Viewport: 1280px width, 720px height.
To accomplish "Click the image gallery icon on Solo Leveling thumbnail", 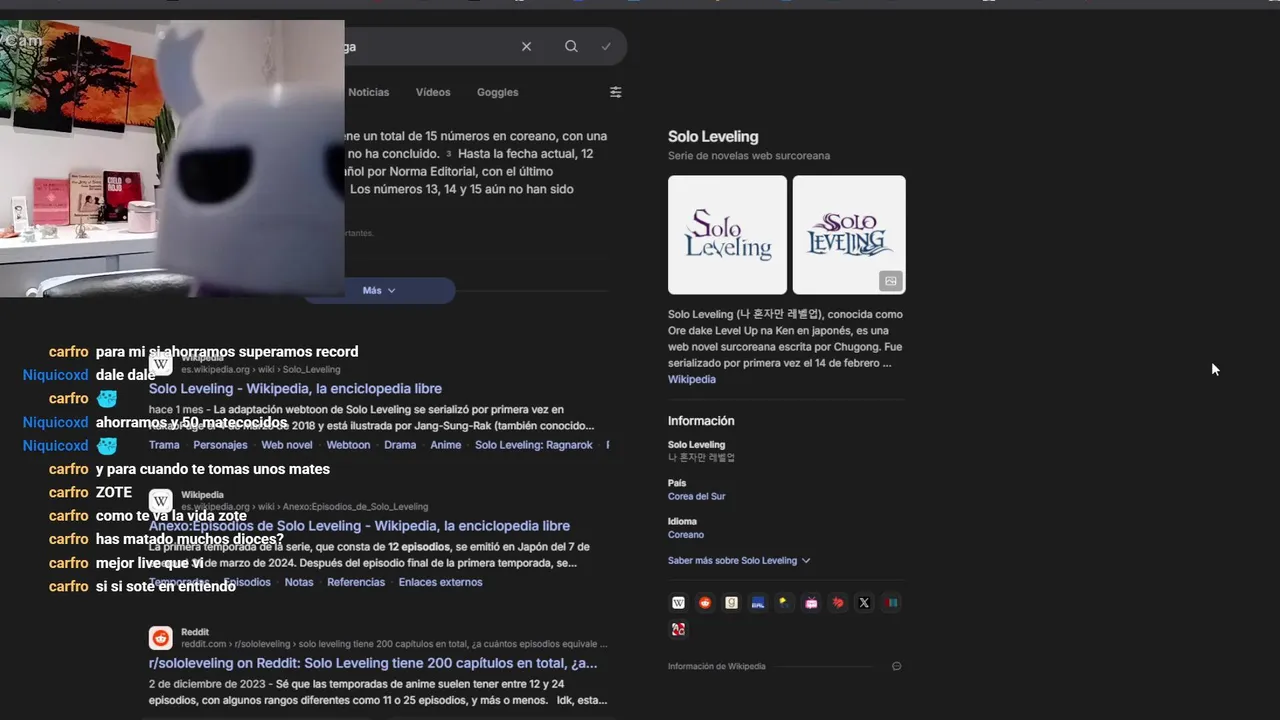I will tap(891, 281).
